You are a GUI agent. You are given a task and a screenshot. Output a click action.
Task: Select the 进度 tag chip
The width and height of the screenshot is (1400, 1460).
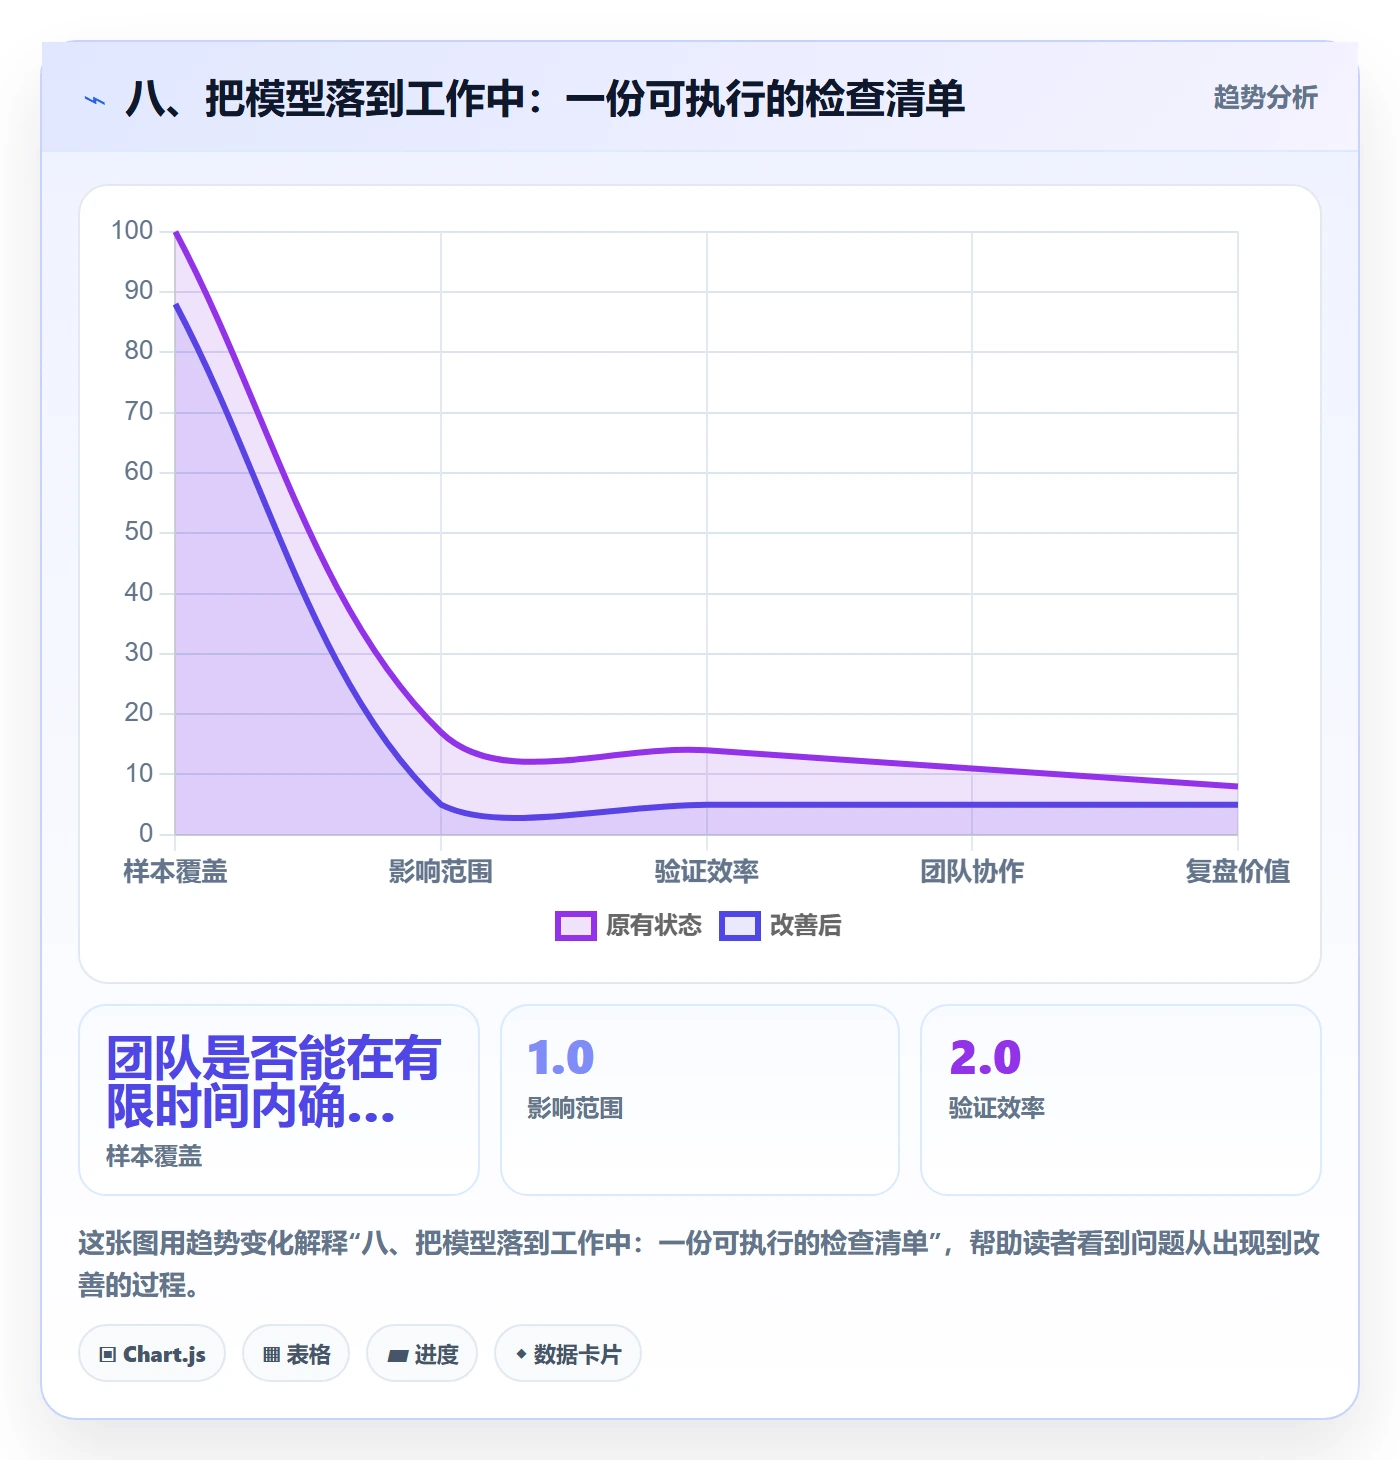[422, 1354]
